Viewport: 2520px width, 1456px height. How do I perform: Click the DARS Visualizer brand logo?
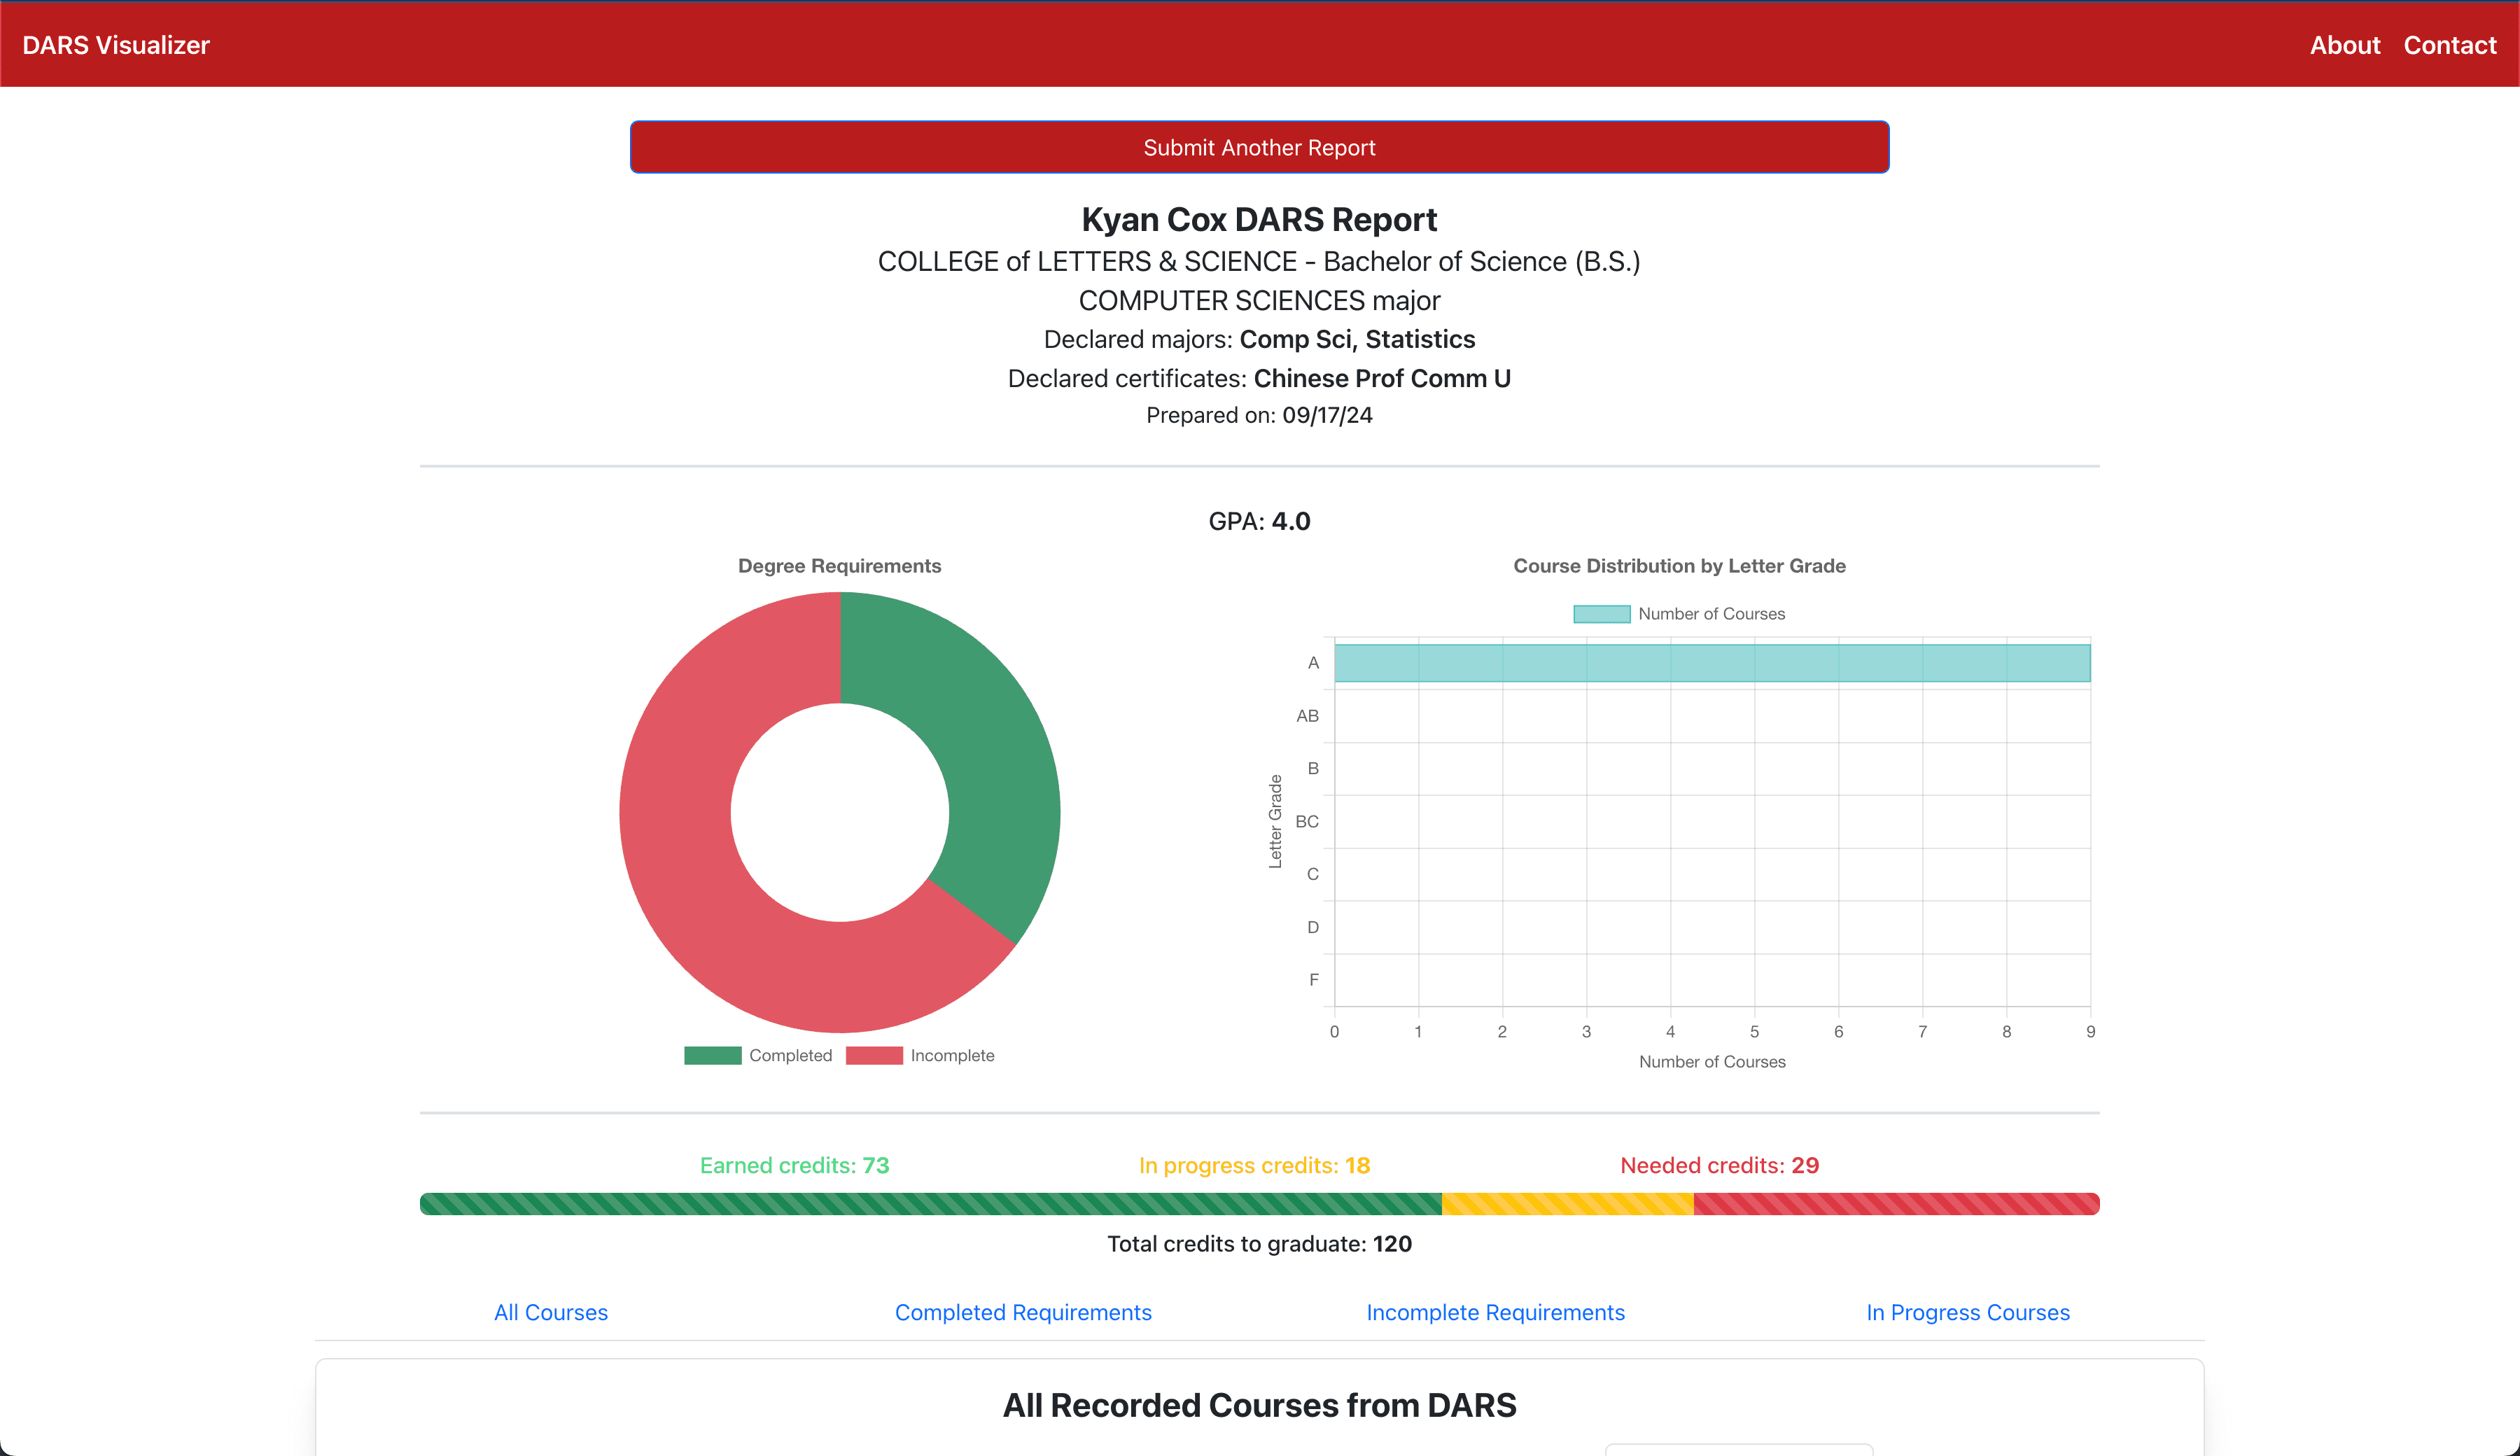116,45
